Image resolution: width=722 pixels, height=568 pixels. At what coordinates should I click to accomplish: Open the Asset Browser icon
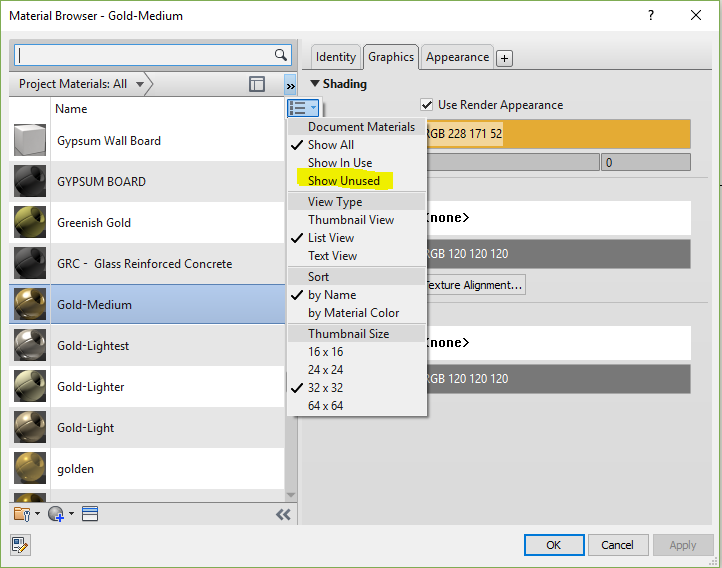click(x=90, y=514)
